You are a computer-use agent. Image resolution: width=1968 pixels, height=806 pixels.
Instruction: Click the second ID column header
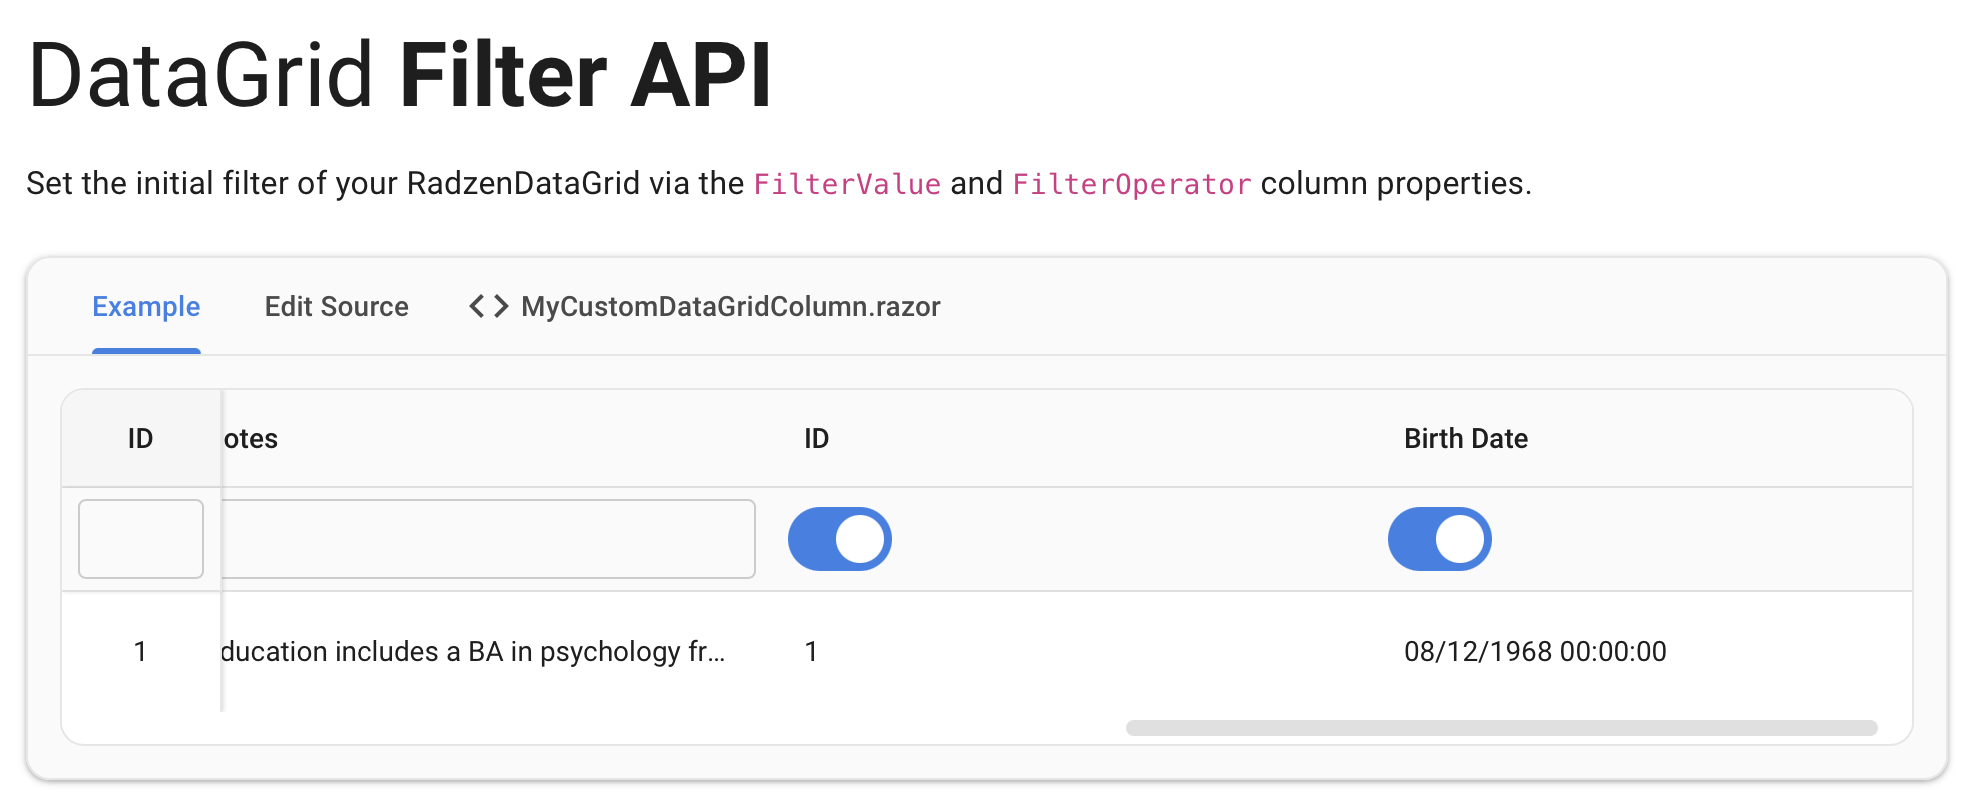(816, 439)
